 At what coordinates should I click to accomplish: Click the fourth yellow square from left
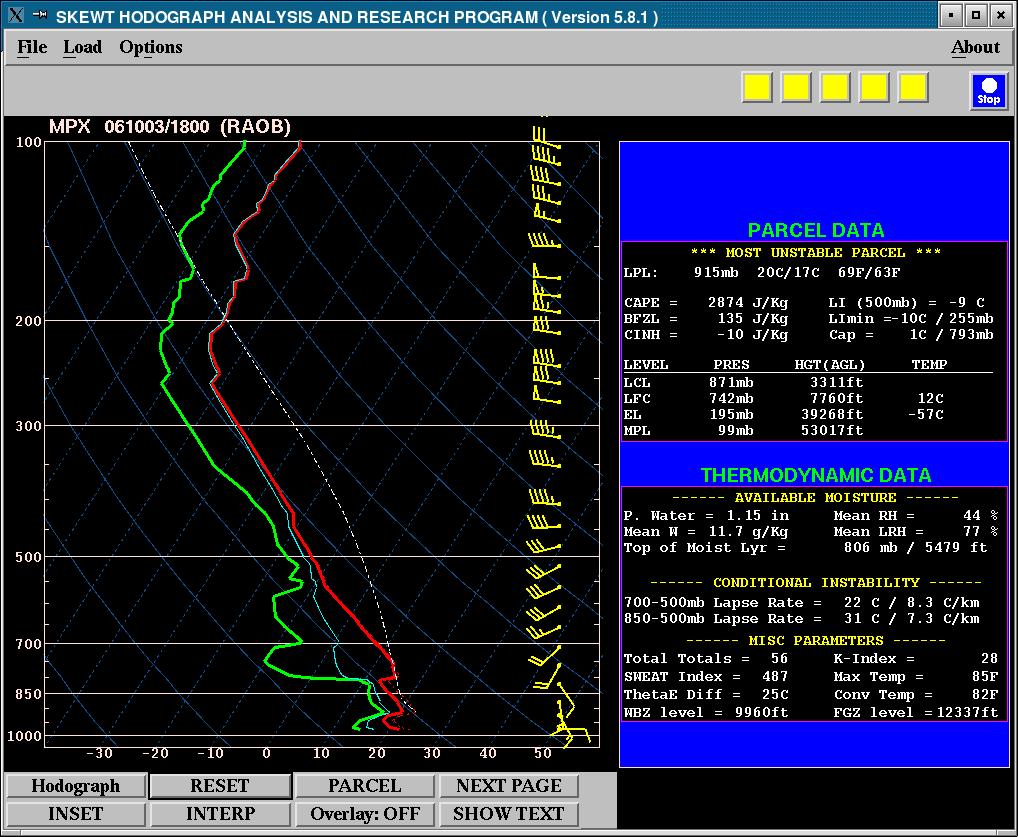874,88
